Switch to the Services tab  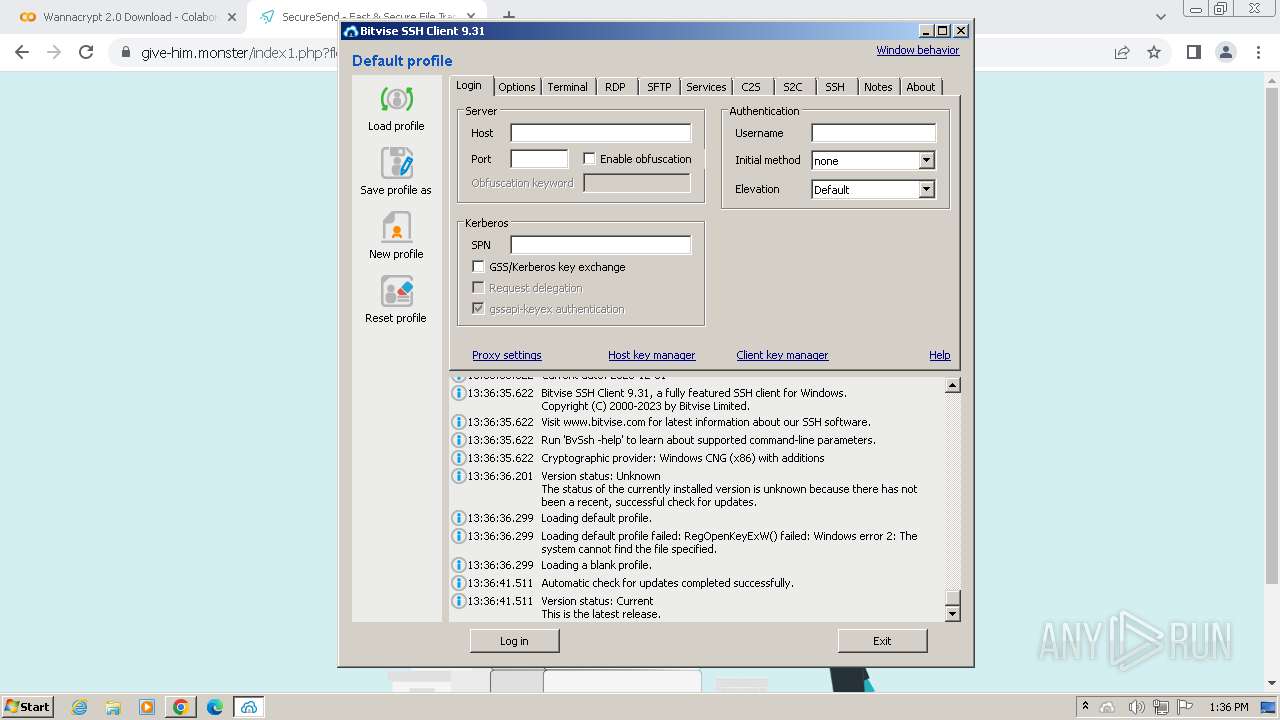point(706,87)
